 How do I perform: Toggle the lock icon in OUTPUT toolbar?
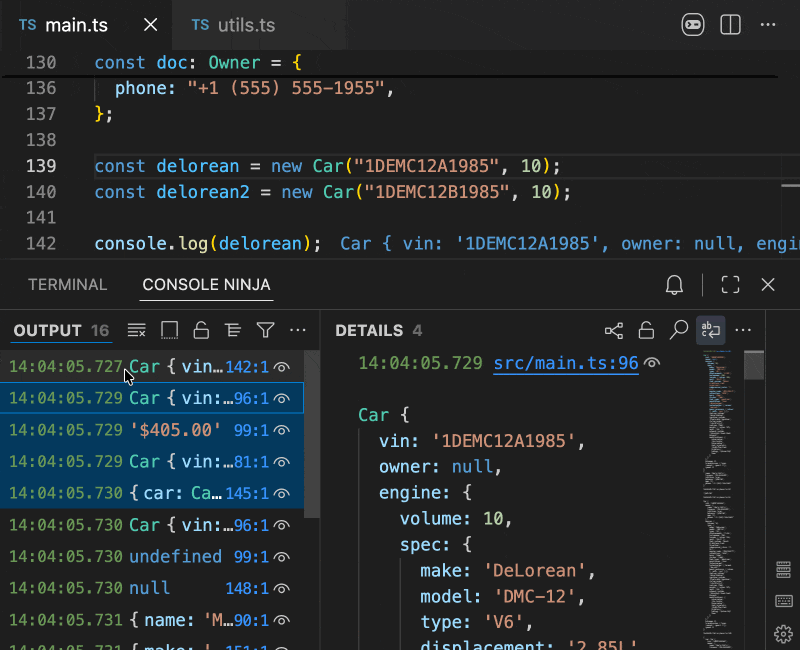click(x=201, y=330)
